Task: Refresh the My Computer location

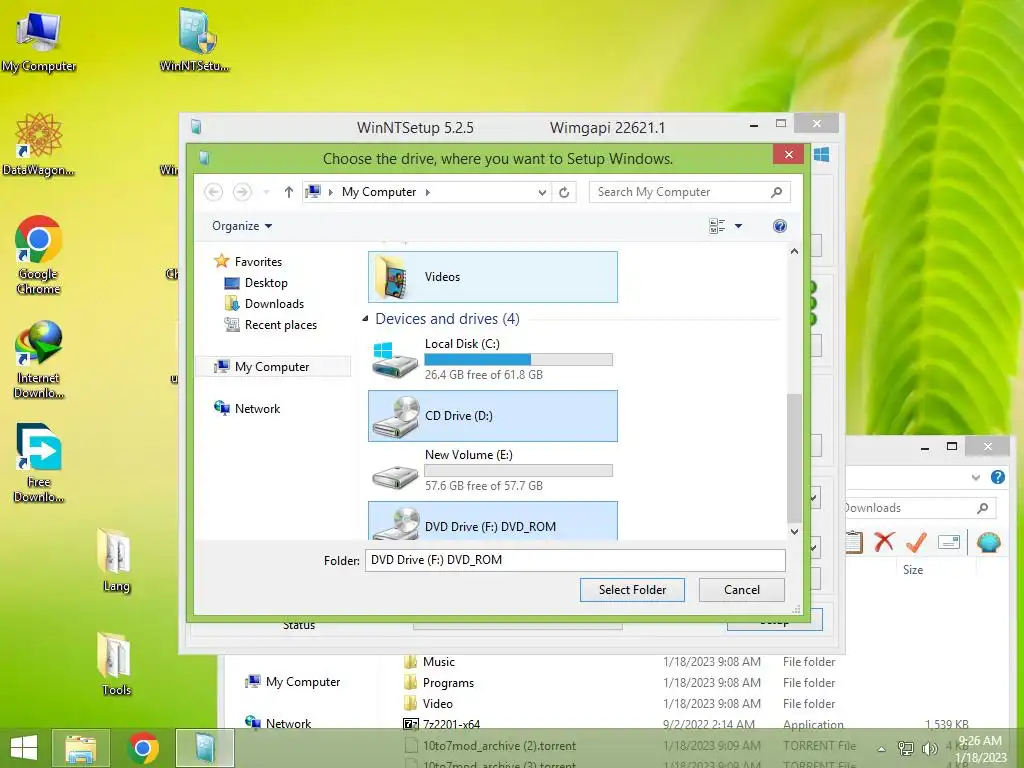Action: coord(564,192)
